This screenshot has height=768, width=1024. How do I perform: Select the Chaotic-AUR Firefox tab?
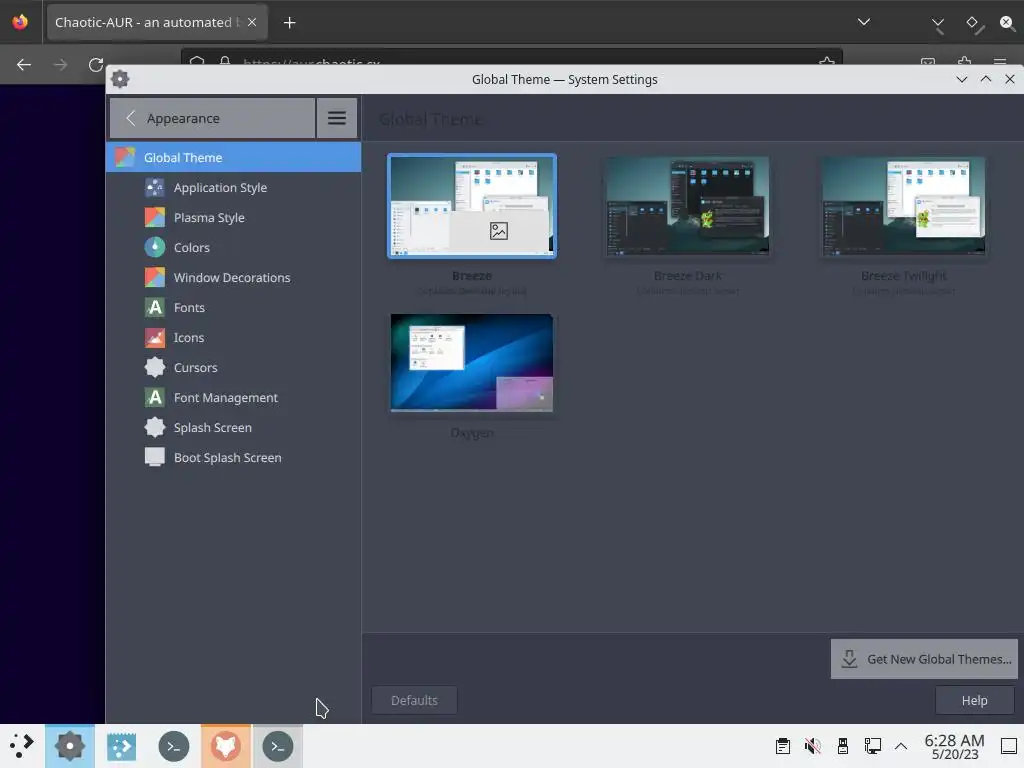(157, 23)
